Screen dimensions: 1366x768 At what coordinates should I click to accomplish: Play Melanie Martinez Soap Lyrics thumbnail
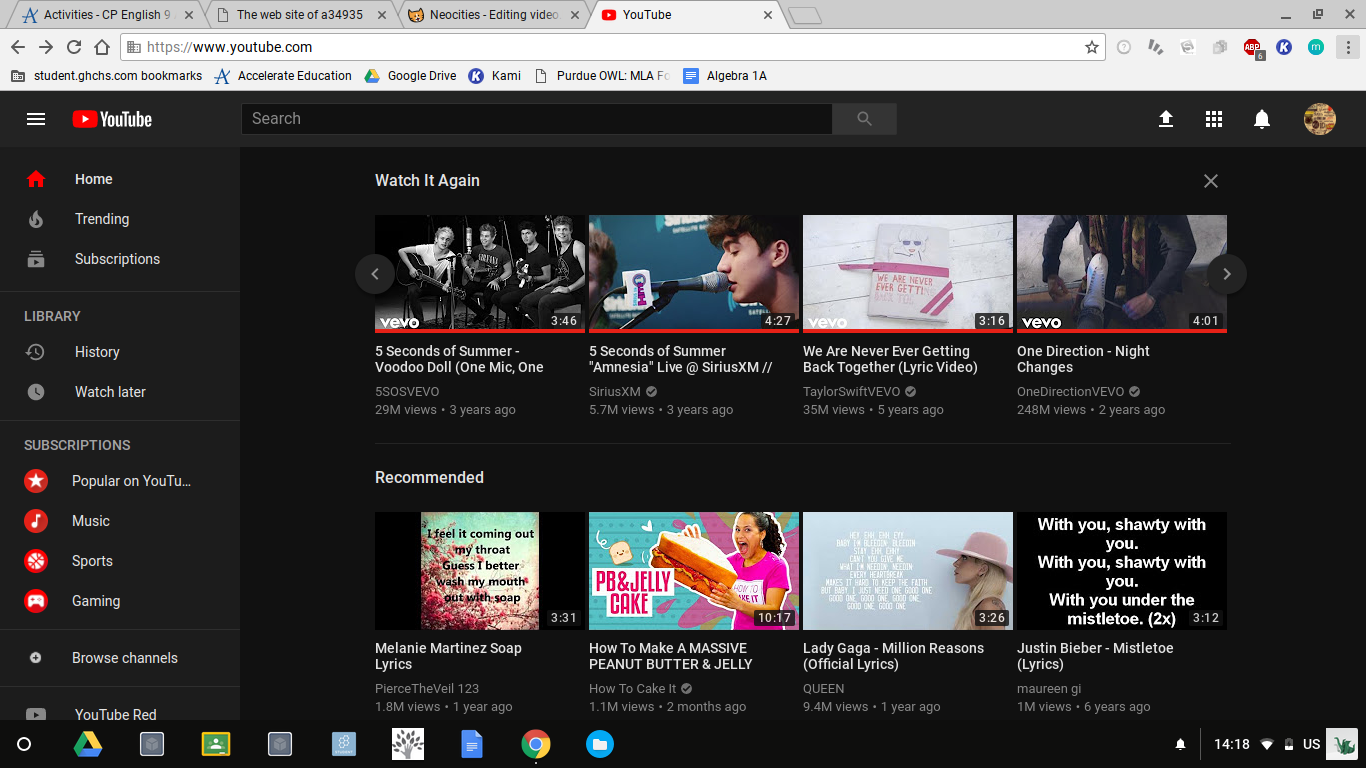click(480, 571)
